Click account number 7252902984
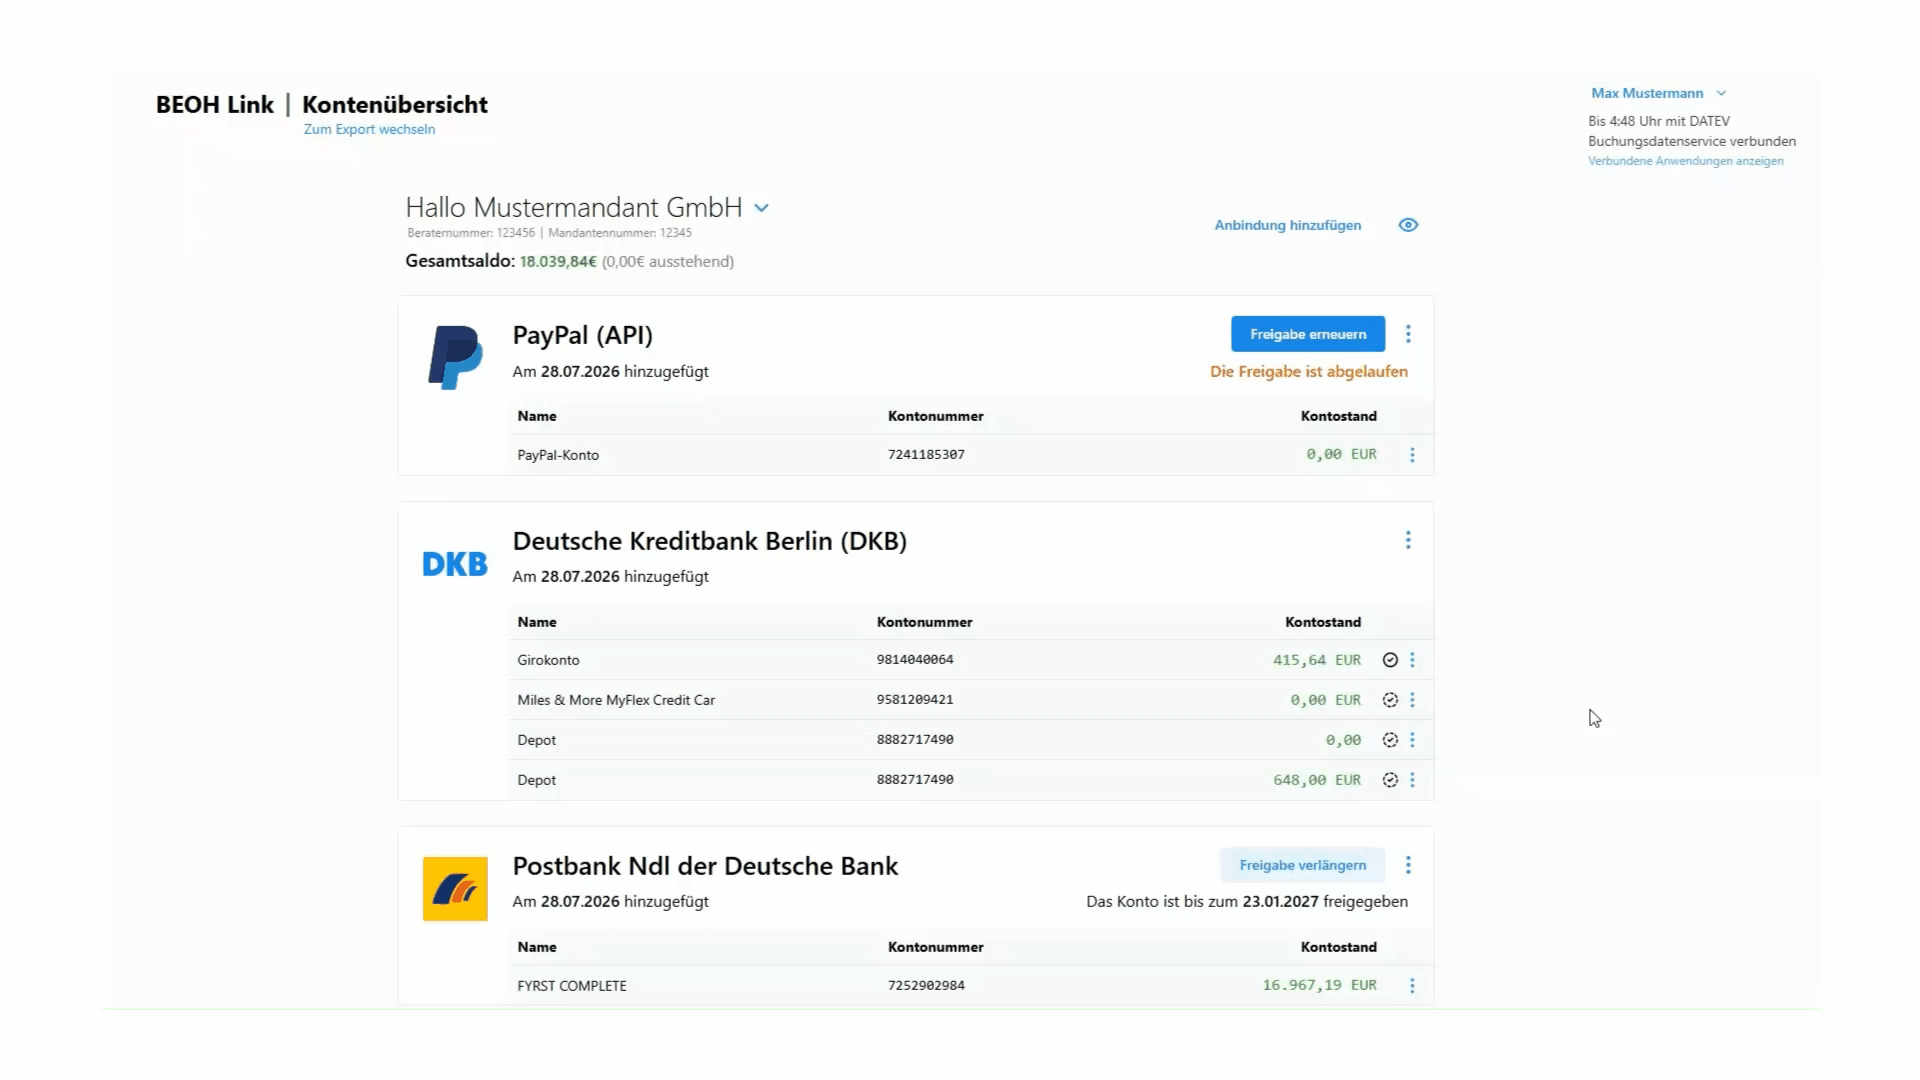This screenshot has width=1920, height=1080. 926,985
